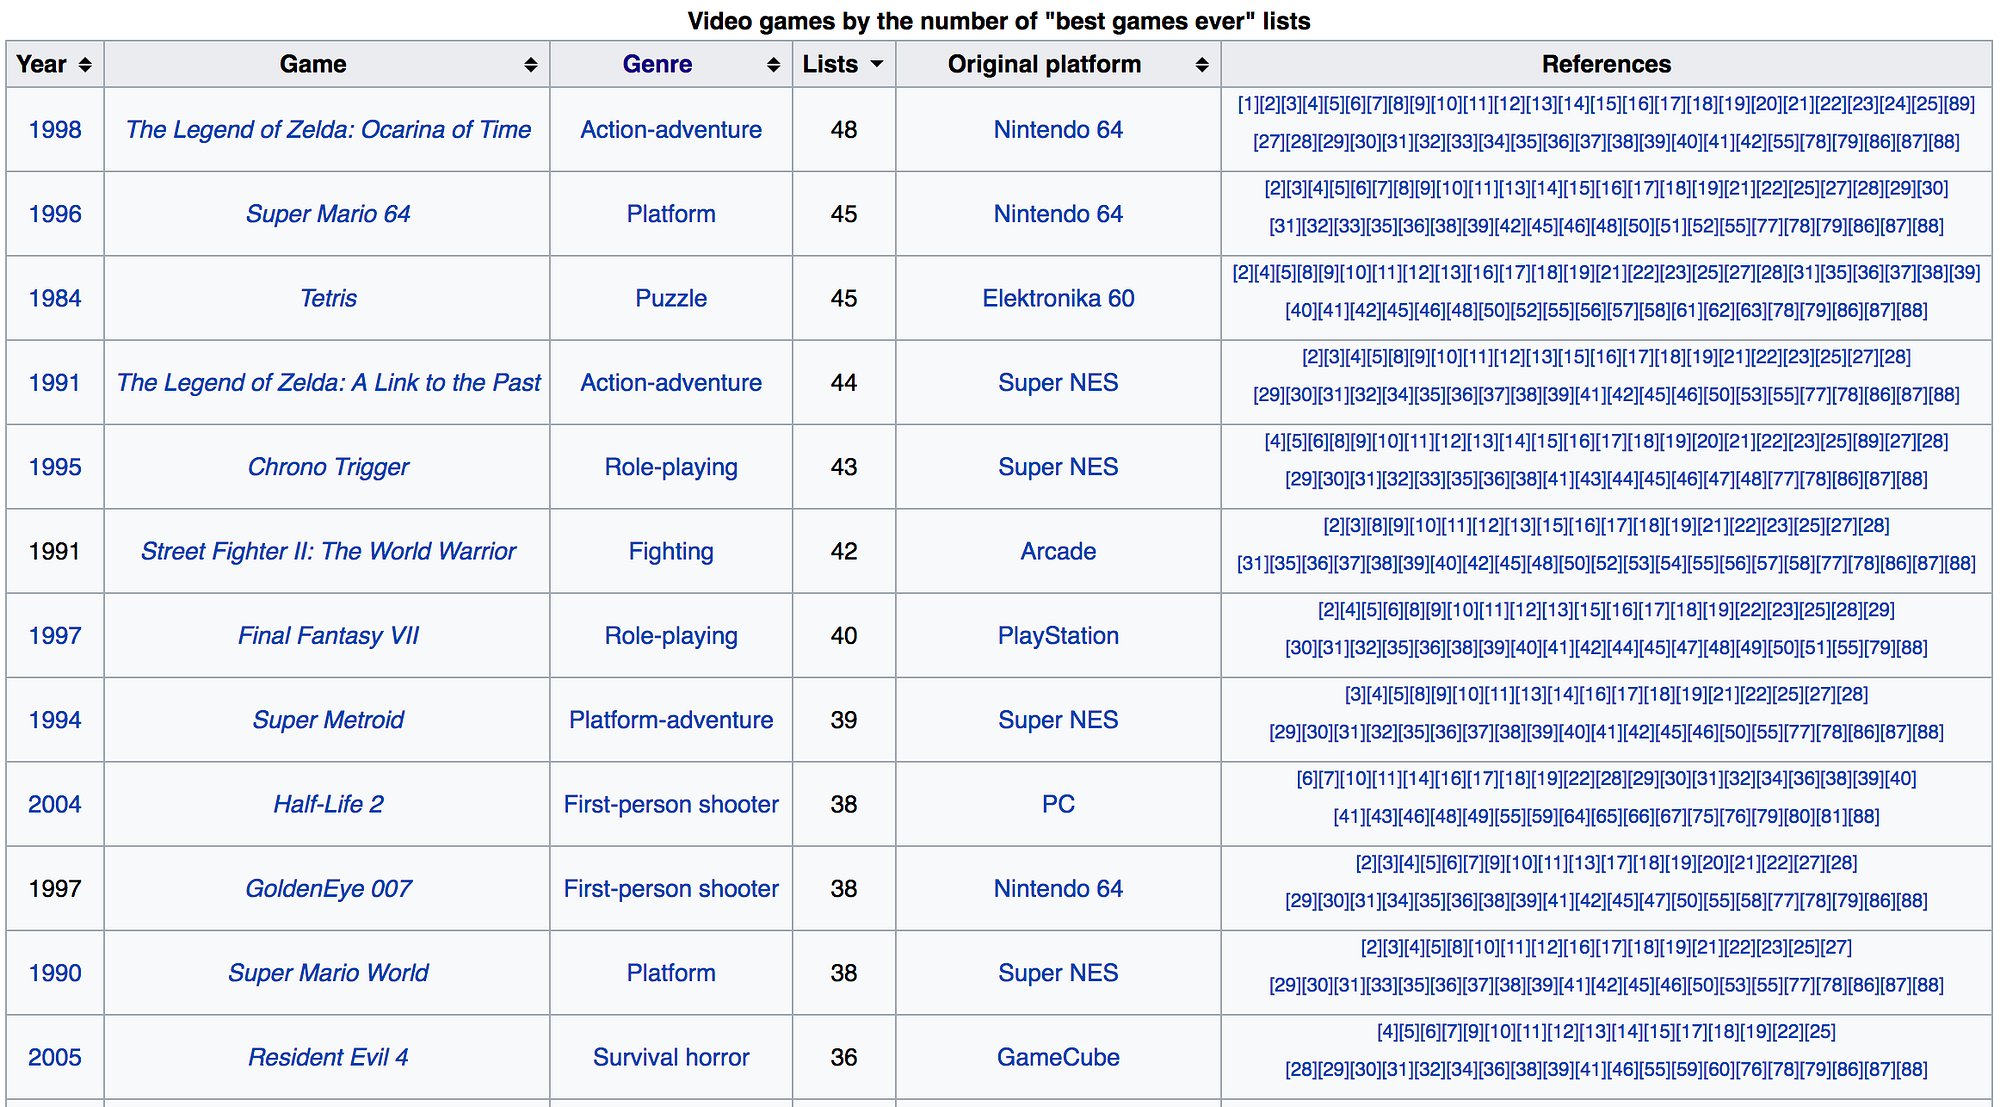Click the 2004 year link
The height and width of the screenshot is (1107, 2000).
(54, 804)
